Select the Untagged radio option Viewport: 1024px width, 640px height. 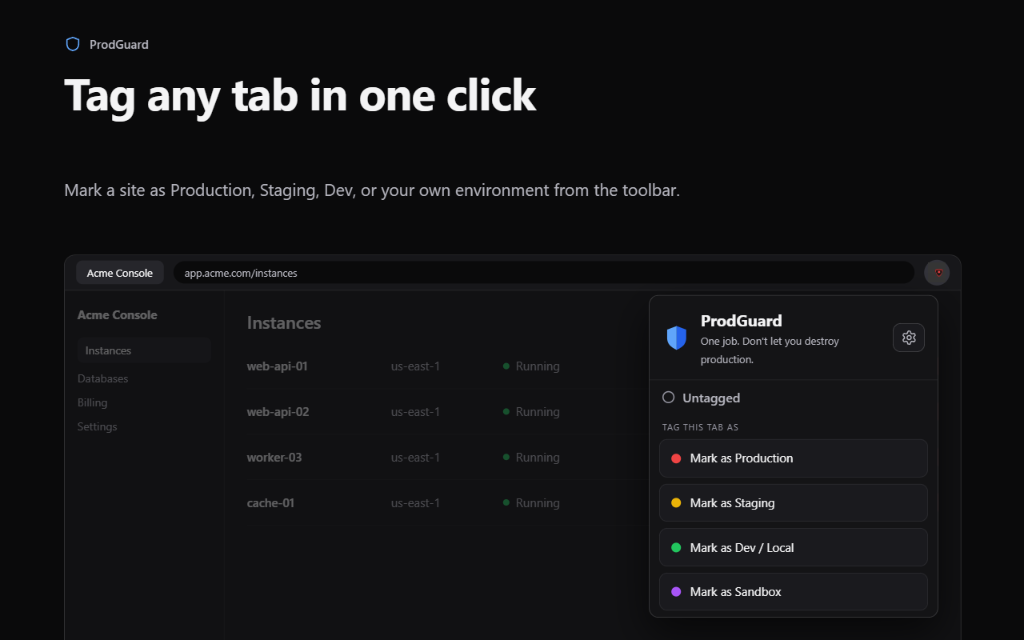pyautogui.click(x=668, y=397)
